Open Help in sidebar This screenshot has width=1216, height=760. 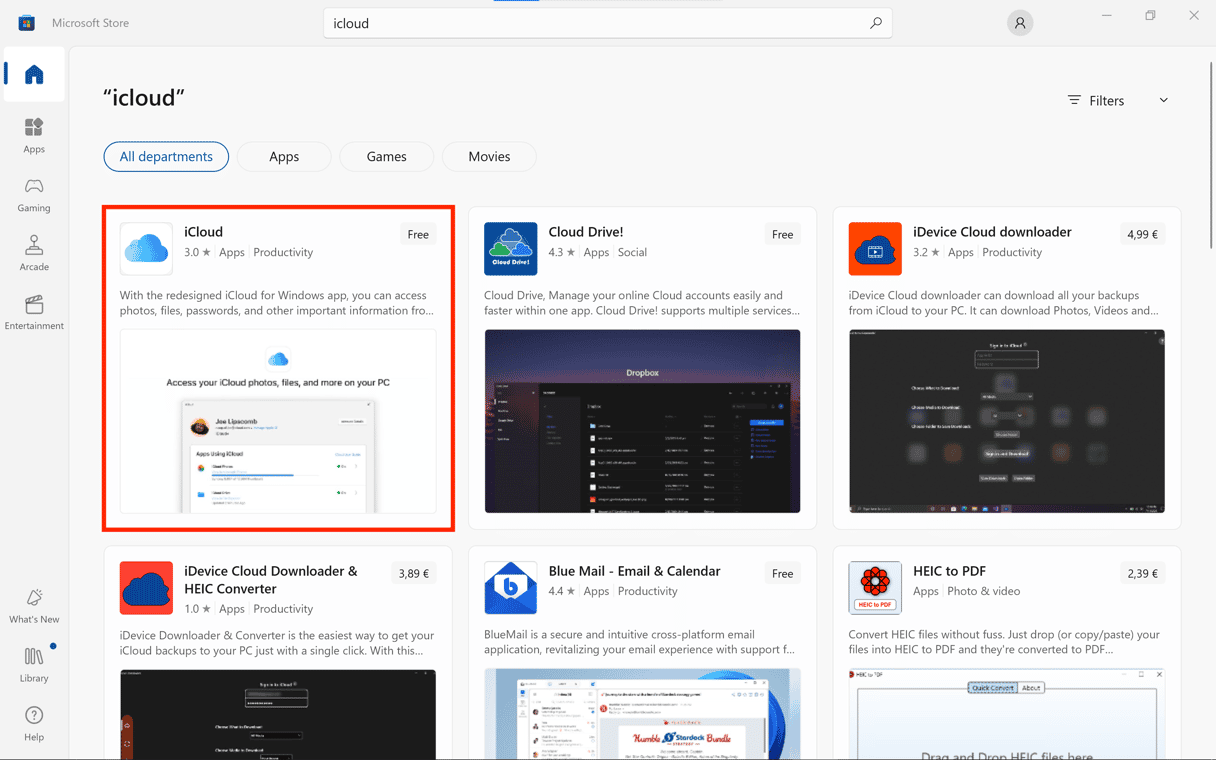pos(34,724)
